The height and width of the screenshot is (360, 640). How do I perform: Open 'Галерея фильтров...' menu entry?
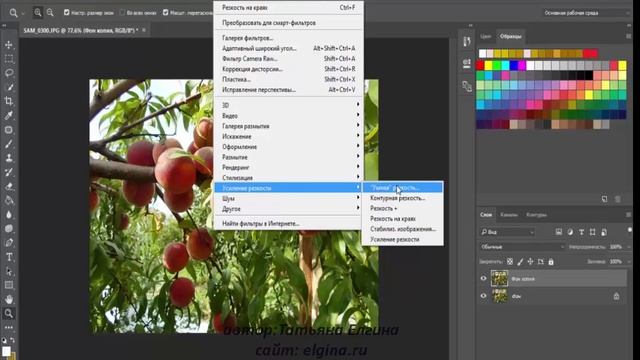[288, 38]
